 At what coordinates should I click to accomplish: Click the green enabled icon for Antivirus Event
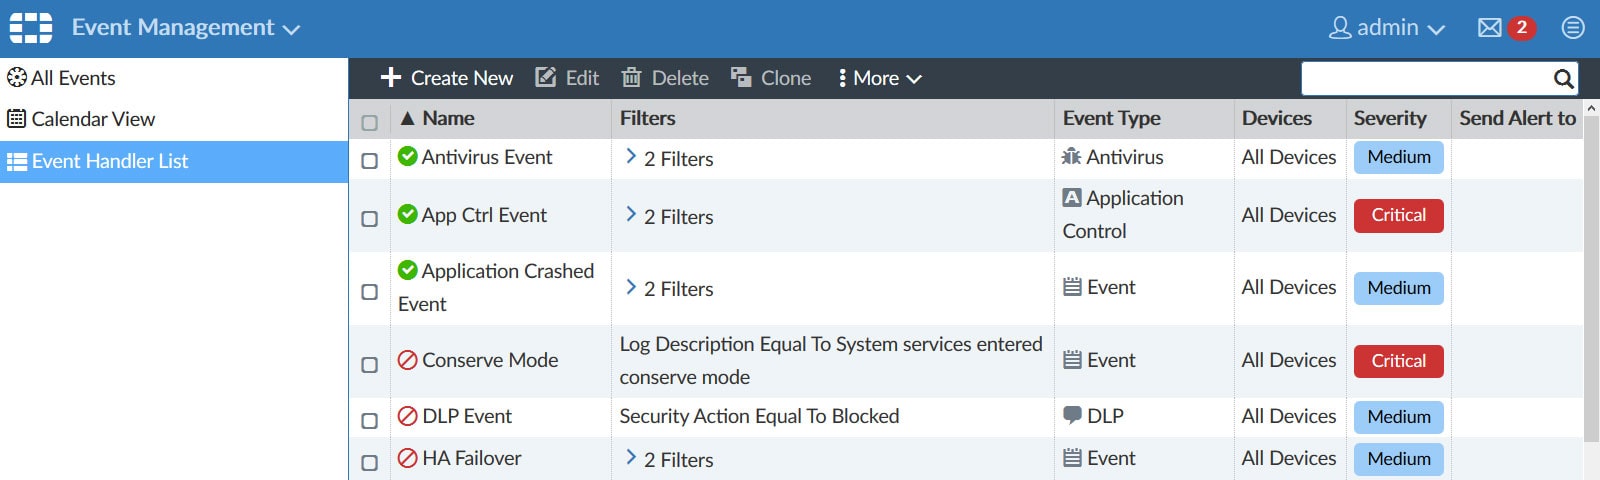click(x=407, y=156)
